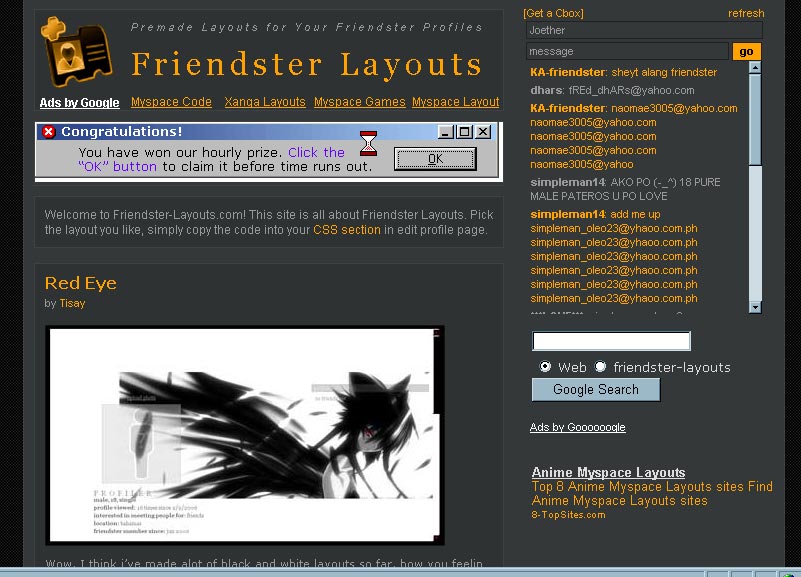Open the Red Eye layout title
This screenshot has width=801, height=577.
pyautogui.click(x=81, y=283)
